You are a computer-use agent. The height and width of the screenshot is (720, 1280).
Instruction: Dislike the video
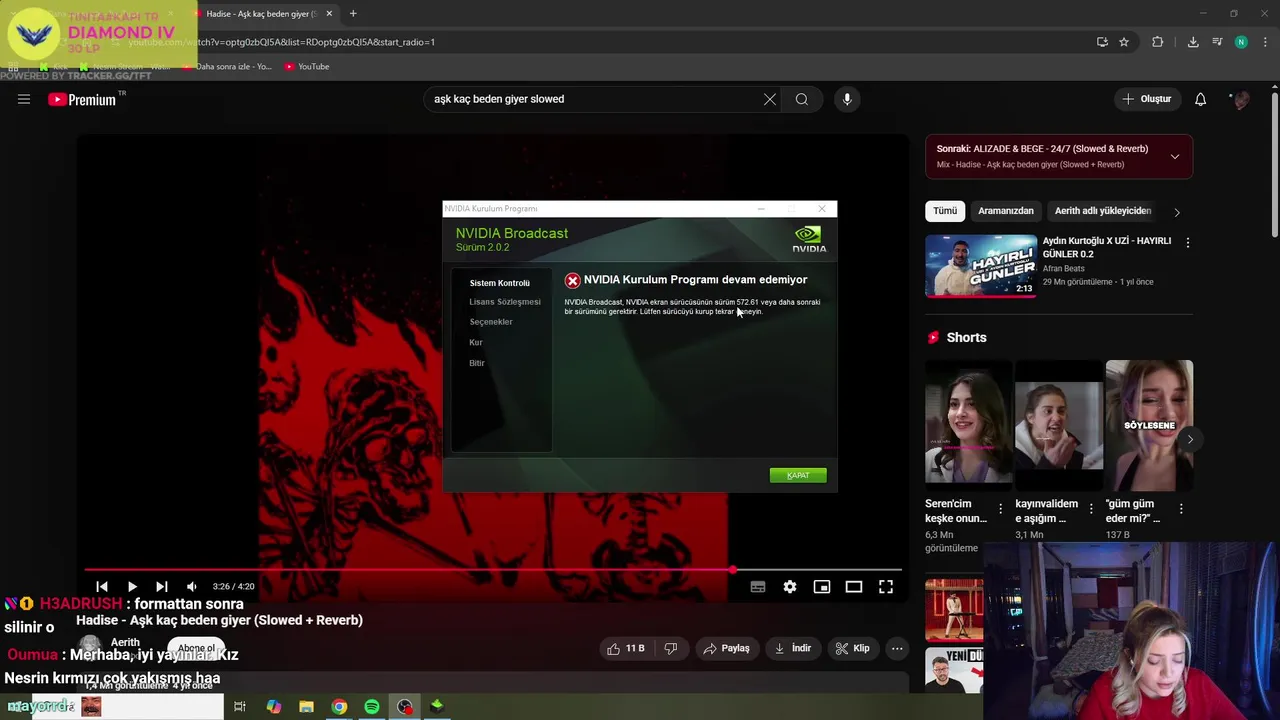[x=671, y=648]
